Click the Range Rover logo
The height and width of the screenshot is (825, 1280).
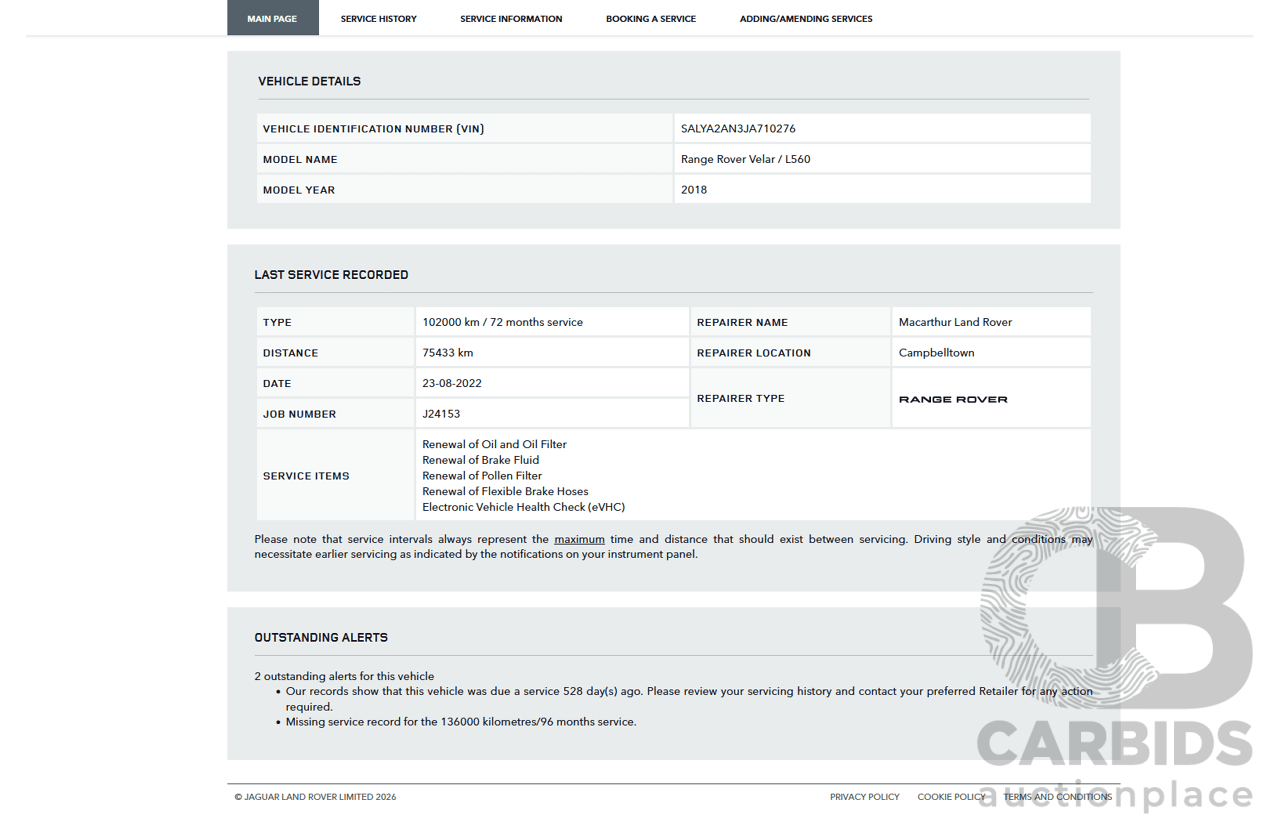click(953, 399)
